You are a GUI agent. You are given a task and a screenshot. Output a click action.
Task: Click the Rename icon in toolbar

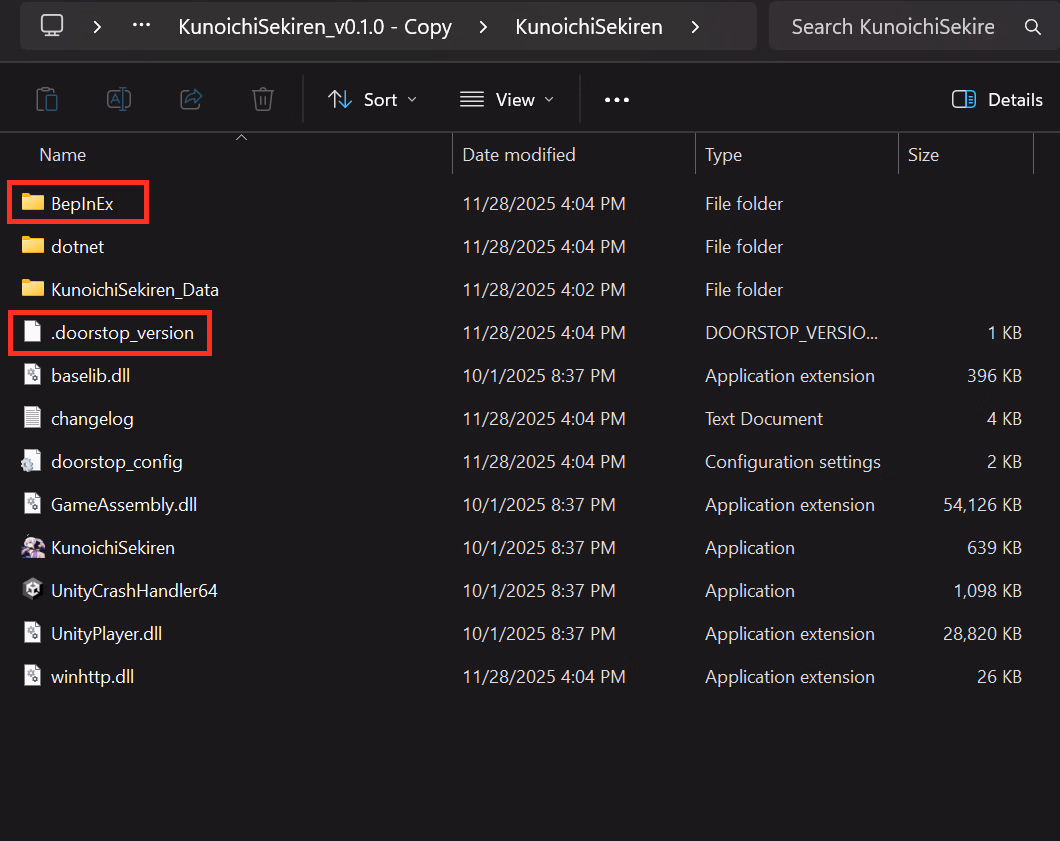click(x=119, y=99)
